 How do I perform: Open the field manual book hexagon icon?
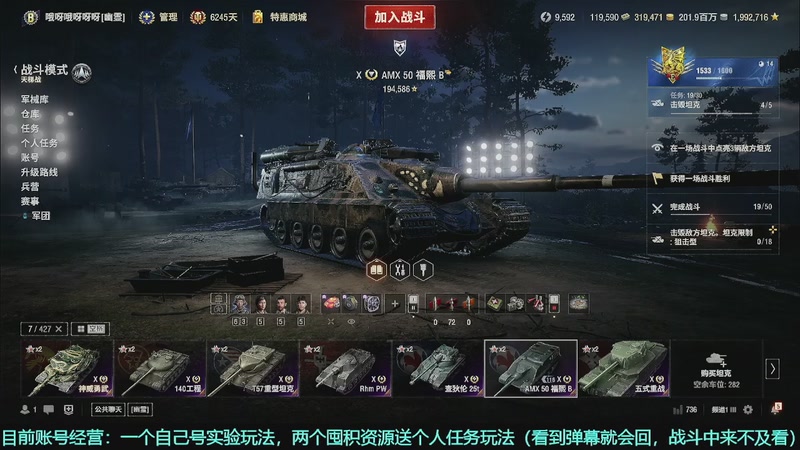376,270
